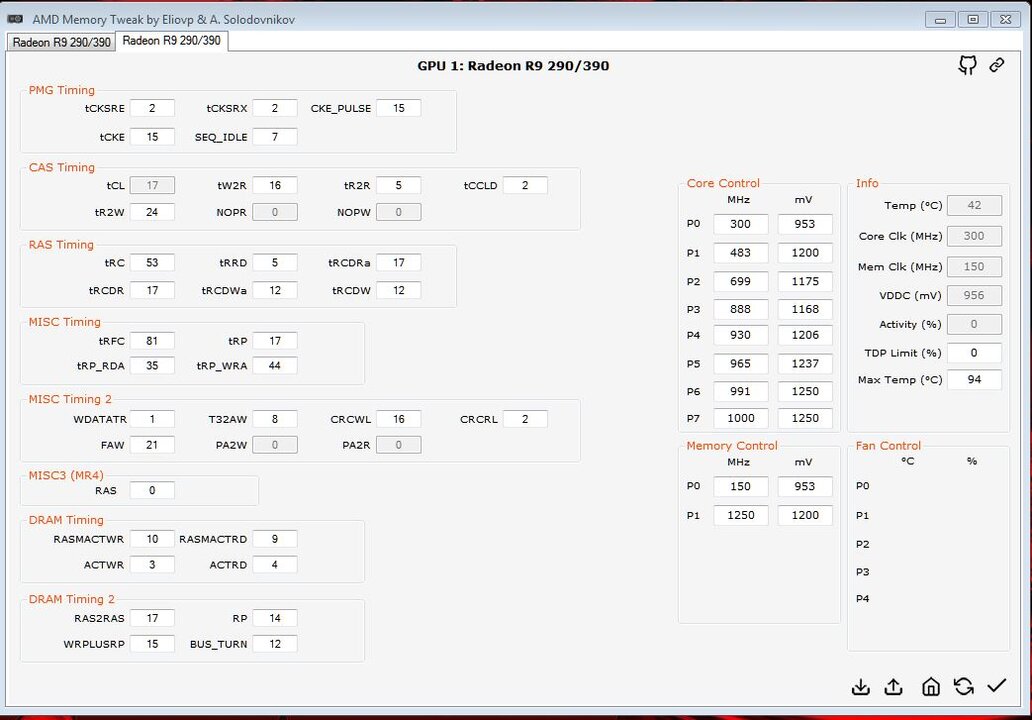The image size is (1032, 720).
Task: Open the GitHub link icon
Action: coord(967,64)
